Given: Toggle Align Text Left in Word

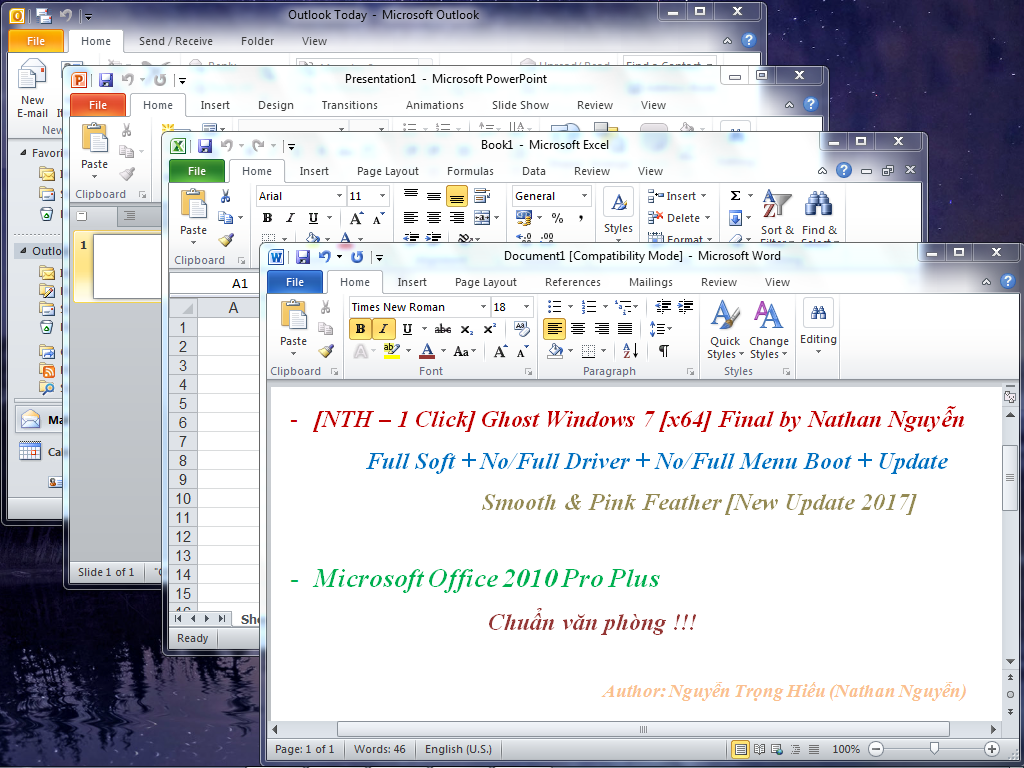Looking at the screenshot, I should 554,328.
